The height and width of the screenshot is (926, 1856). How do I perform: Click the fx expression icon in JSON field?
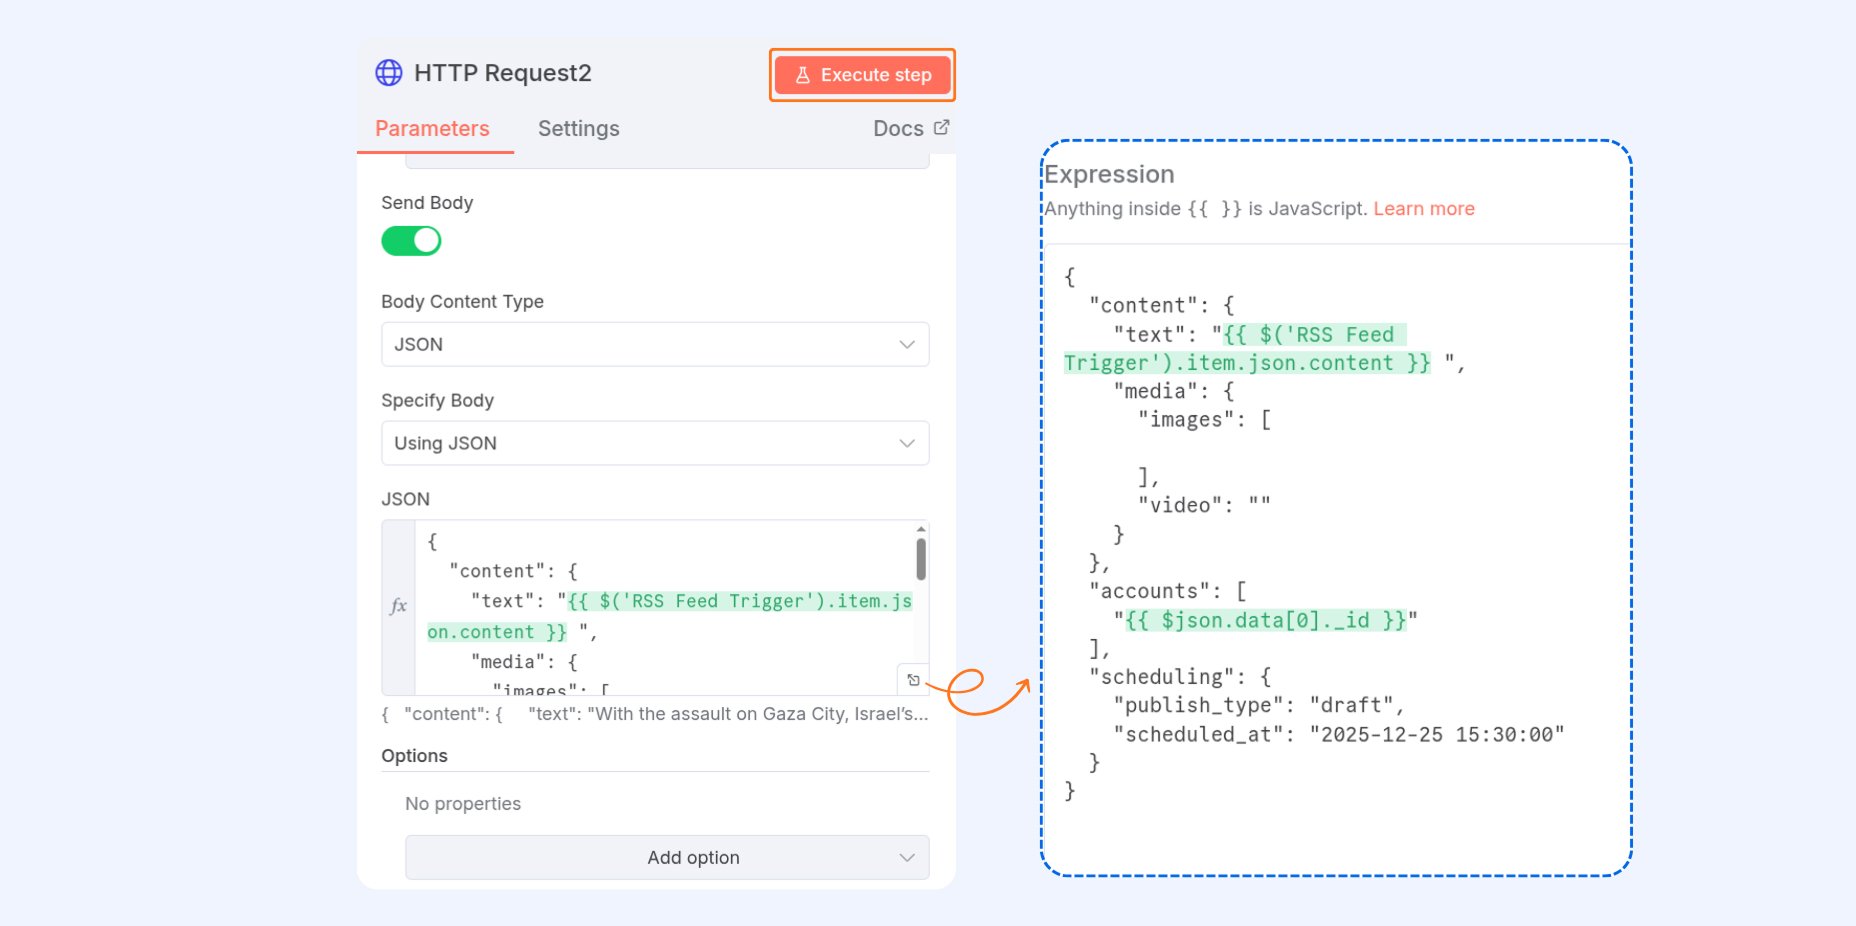coord(398,606)
